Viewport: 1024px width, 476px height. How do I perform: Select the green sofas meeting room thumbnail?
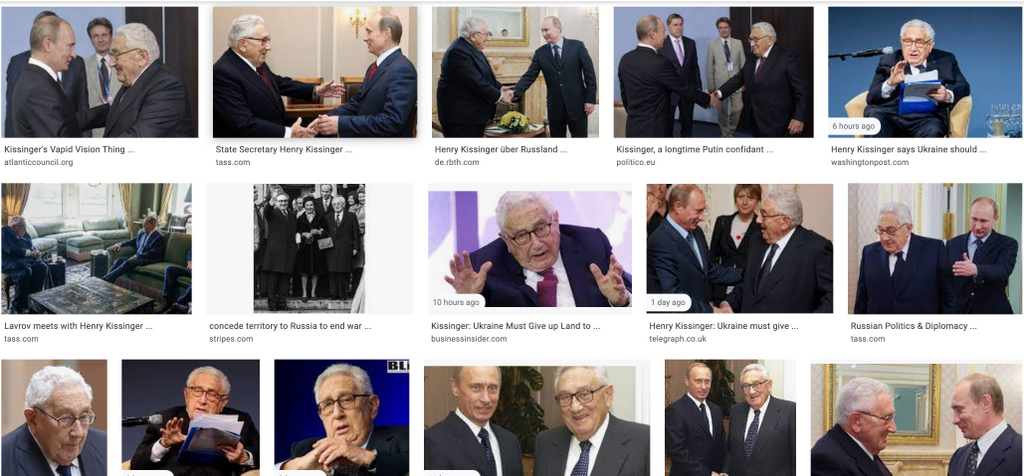(97, 248)
